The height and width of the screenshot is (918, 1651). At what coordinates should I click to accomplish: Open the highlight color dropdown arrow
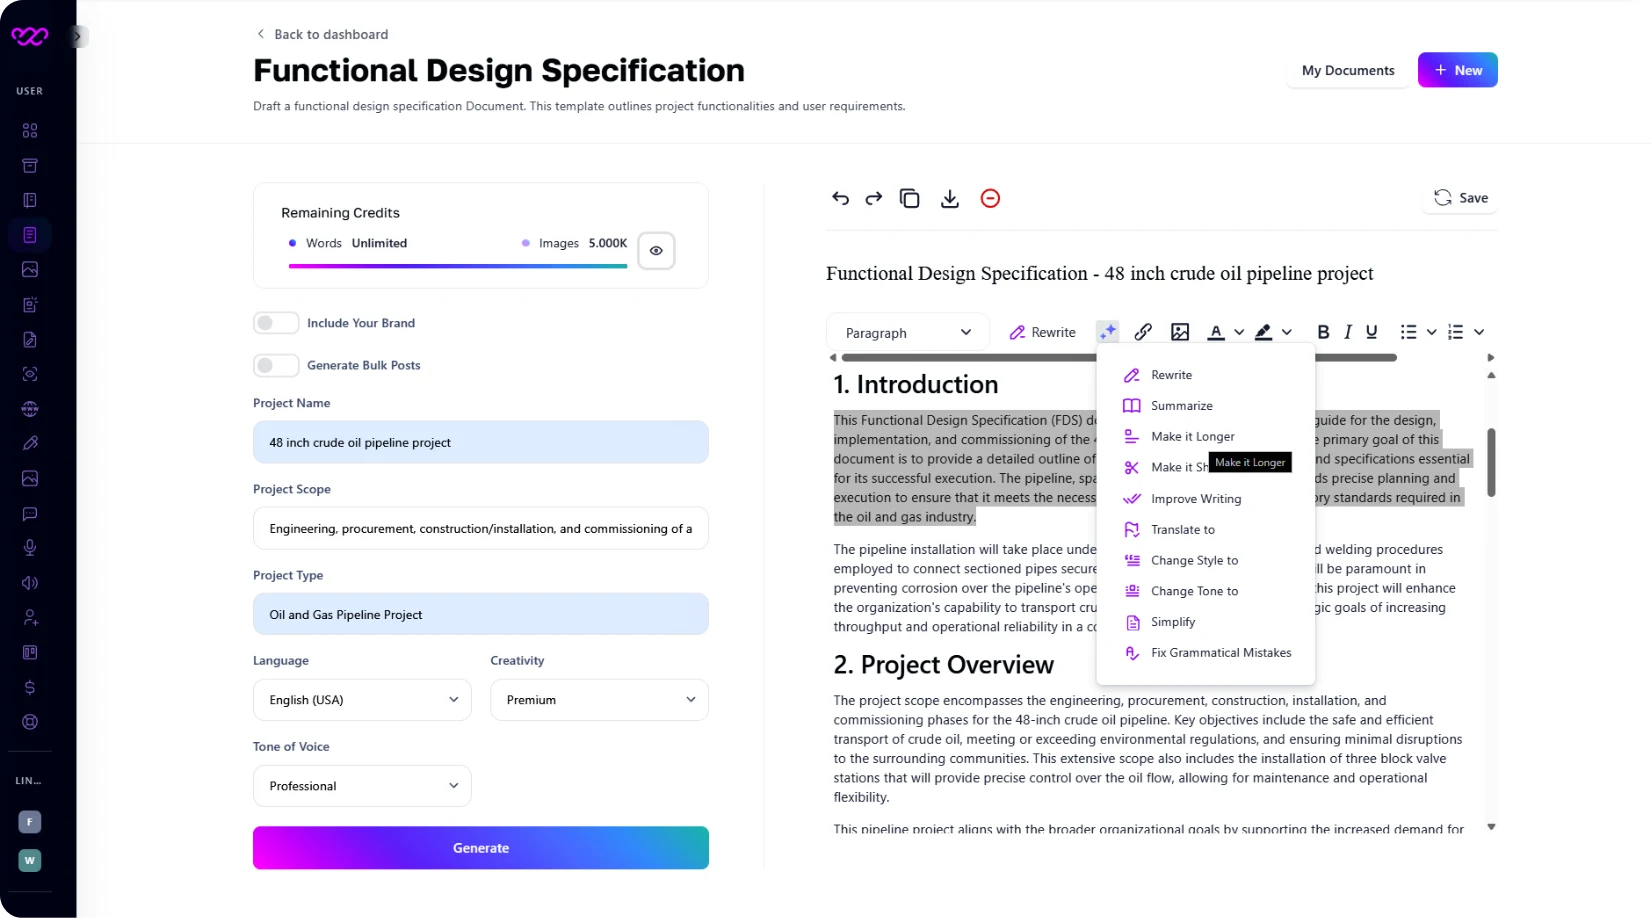1287,332
